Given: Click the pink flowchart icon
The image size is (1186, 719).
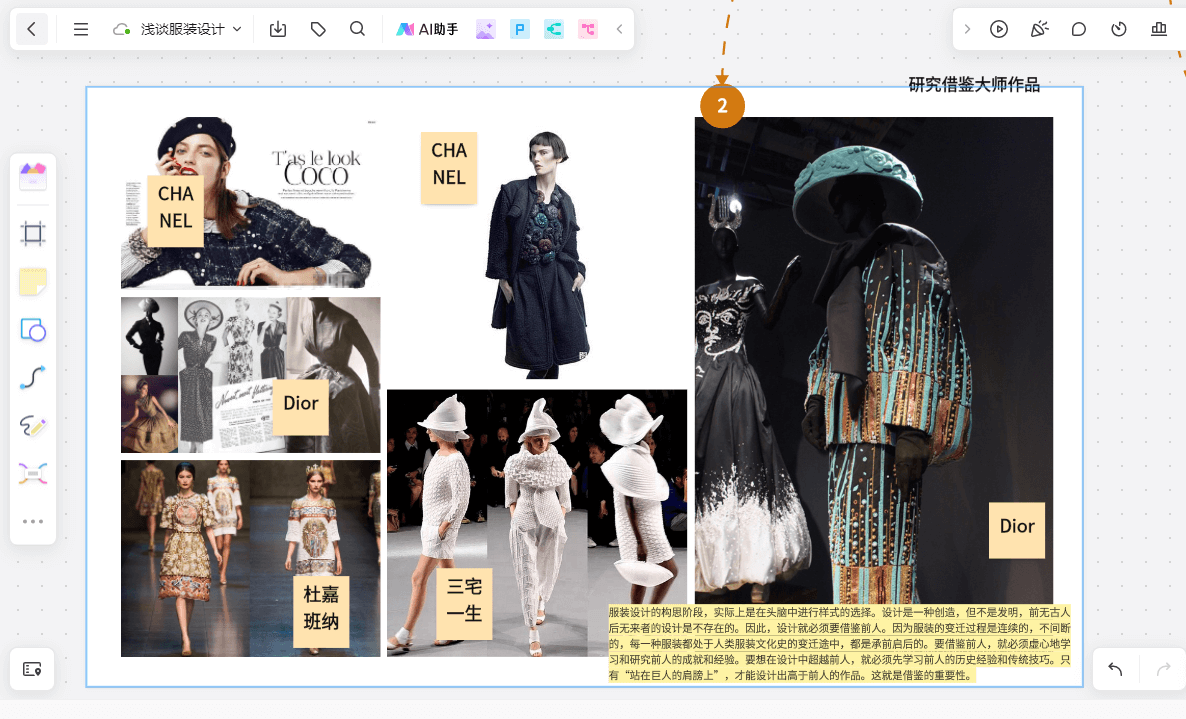Looking at the screenshot, I should coord(588,29).
